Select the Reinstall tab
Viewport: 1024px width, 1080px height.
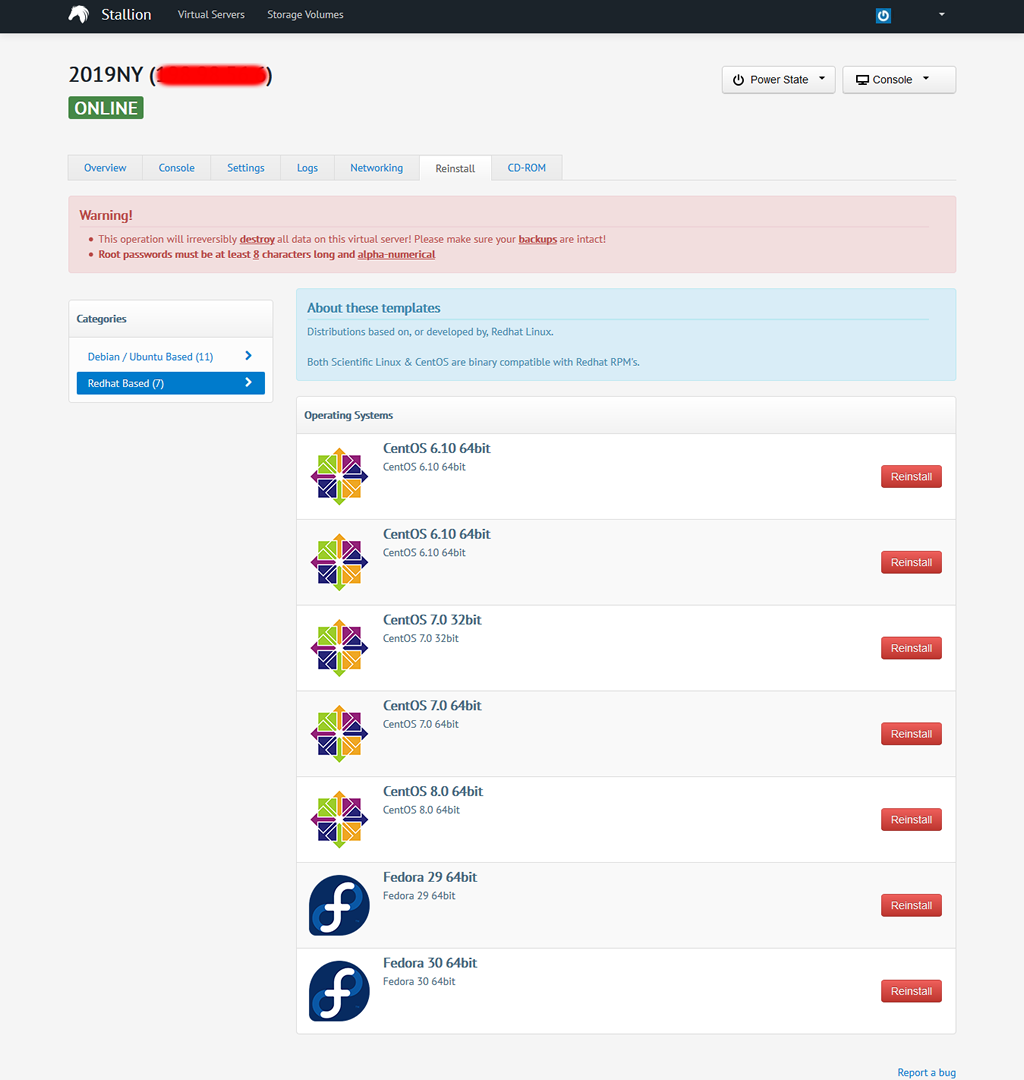455,168
